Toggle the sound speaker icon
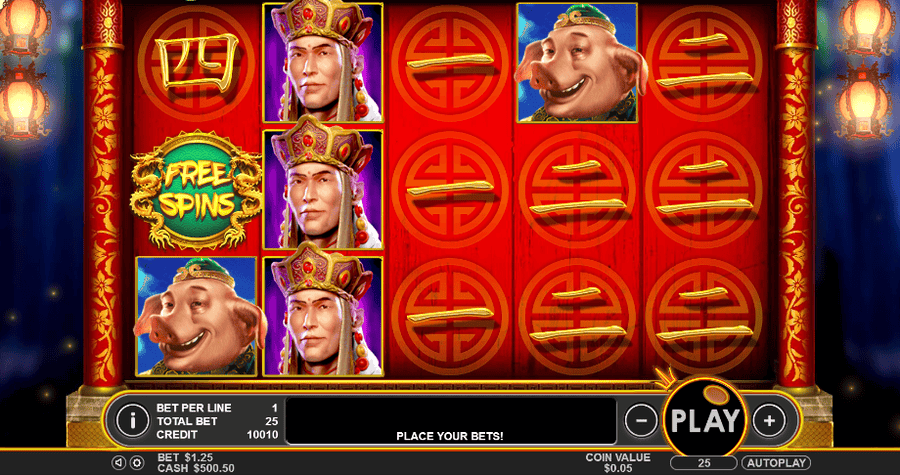The height and width of the screenshot is (475, 900). 118,462
